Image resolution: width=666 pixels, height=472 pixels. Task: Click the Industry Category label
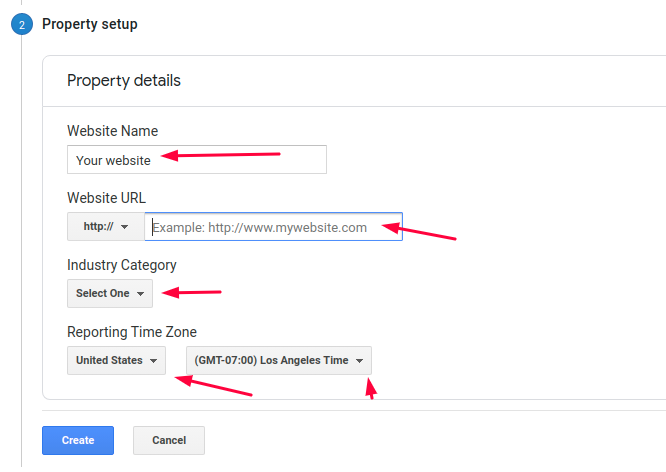122,265
